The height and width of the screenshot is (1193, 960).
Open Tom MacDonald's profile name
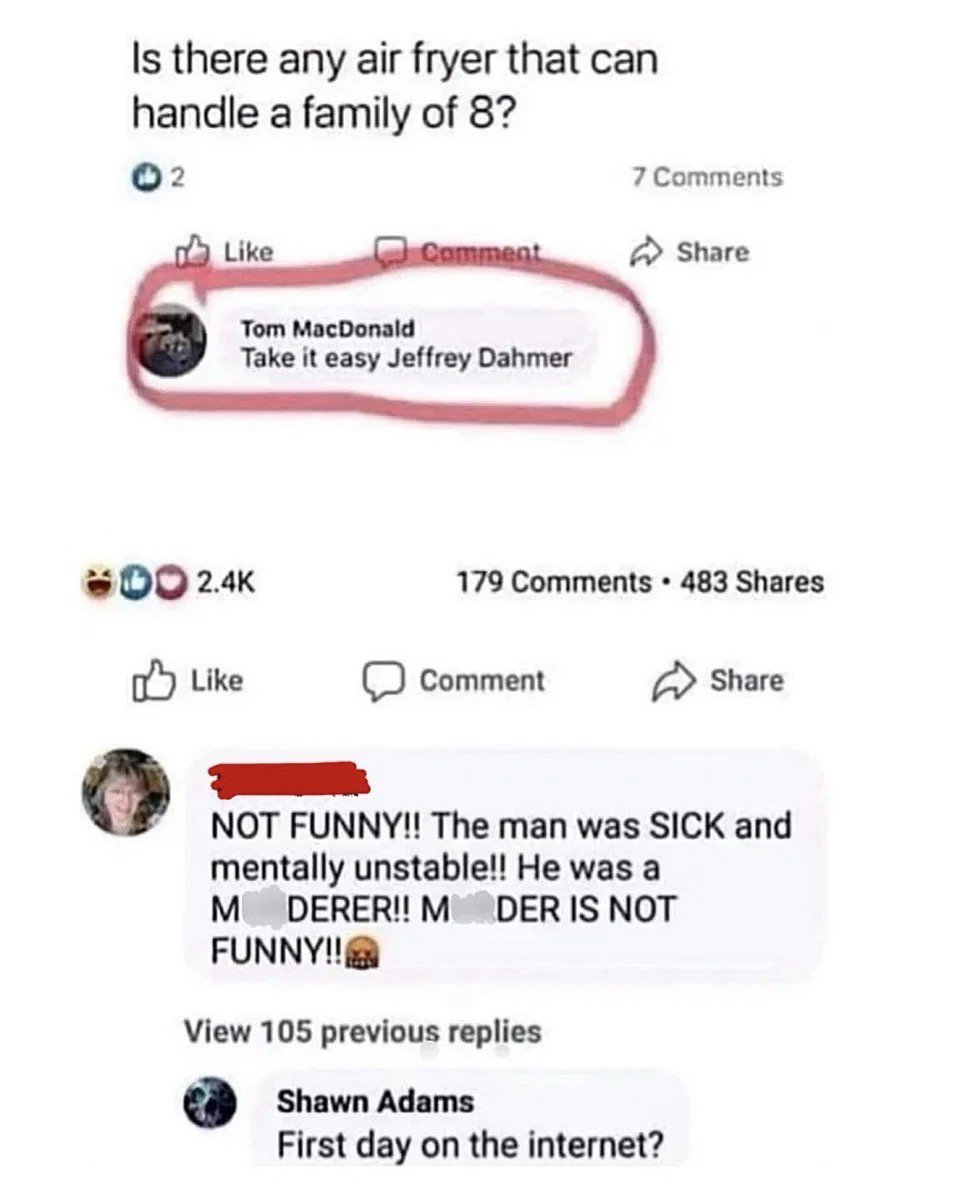point(327,329)
